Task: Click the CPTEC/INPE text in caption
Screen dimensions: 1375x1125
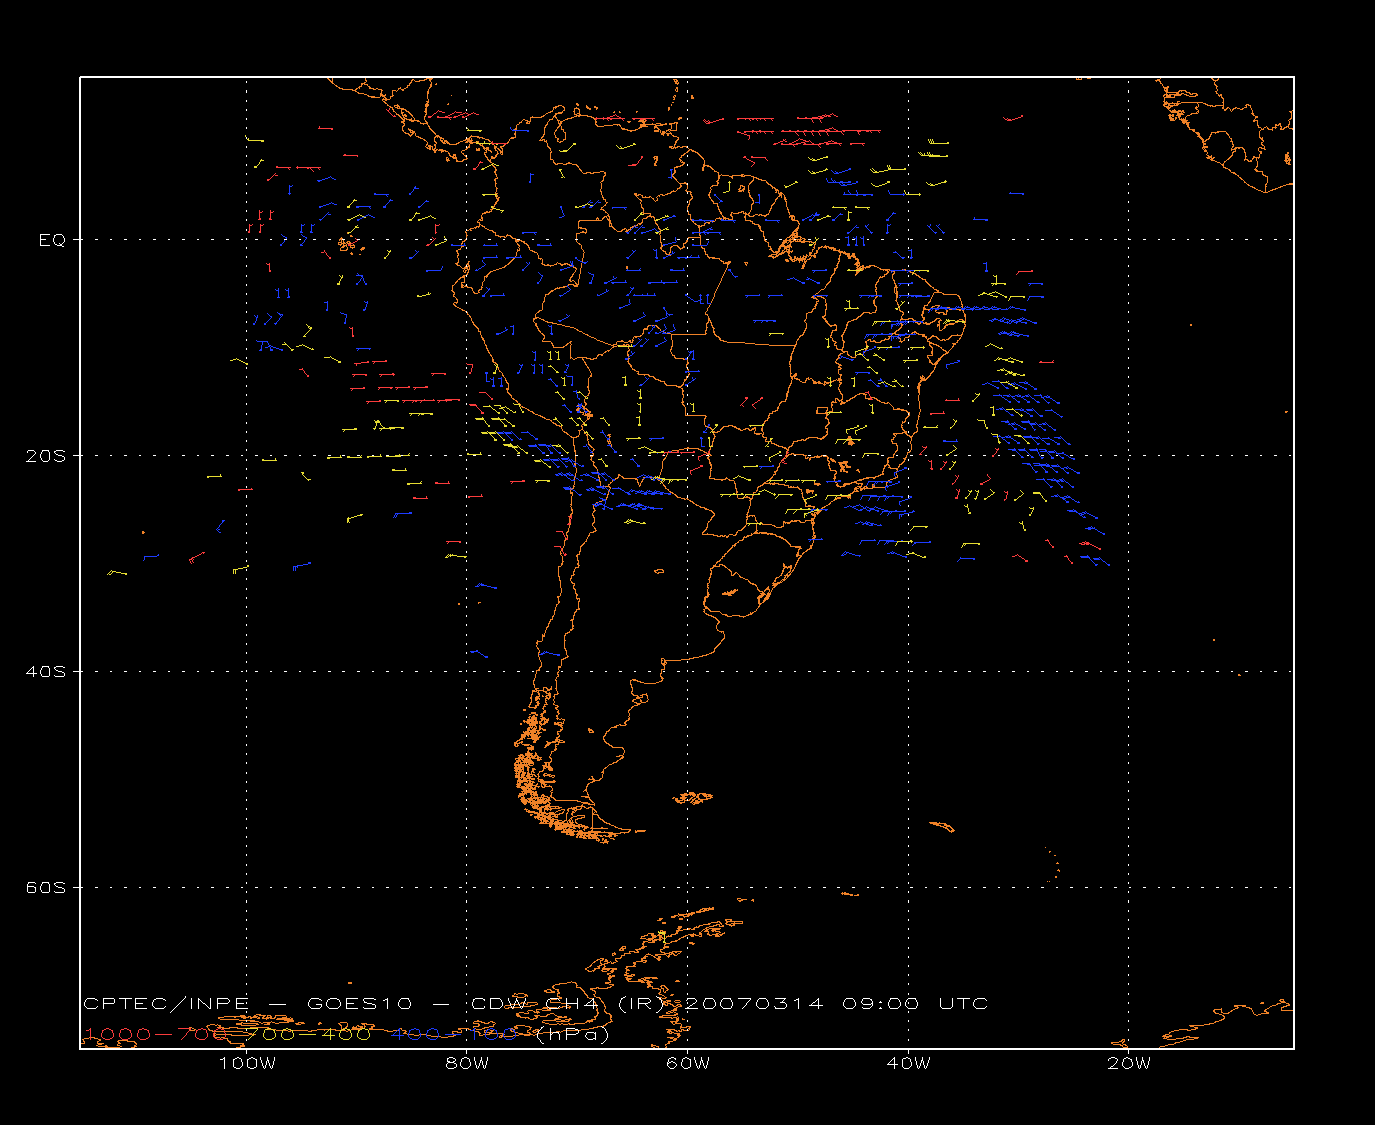Action: point(166,1003)
